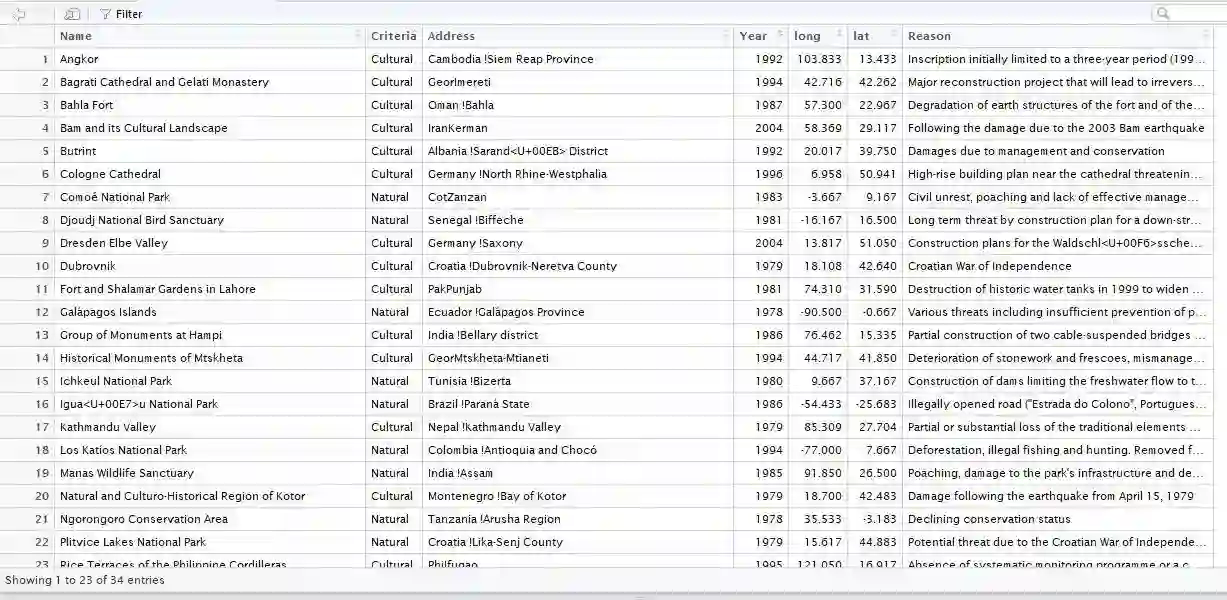Viewport: 1227px width, 600px height.
Task: Click the sort arrows on the Reason column
Action: [x=1205, y=36]
